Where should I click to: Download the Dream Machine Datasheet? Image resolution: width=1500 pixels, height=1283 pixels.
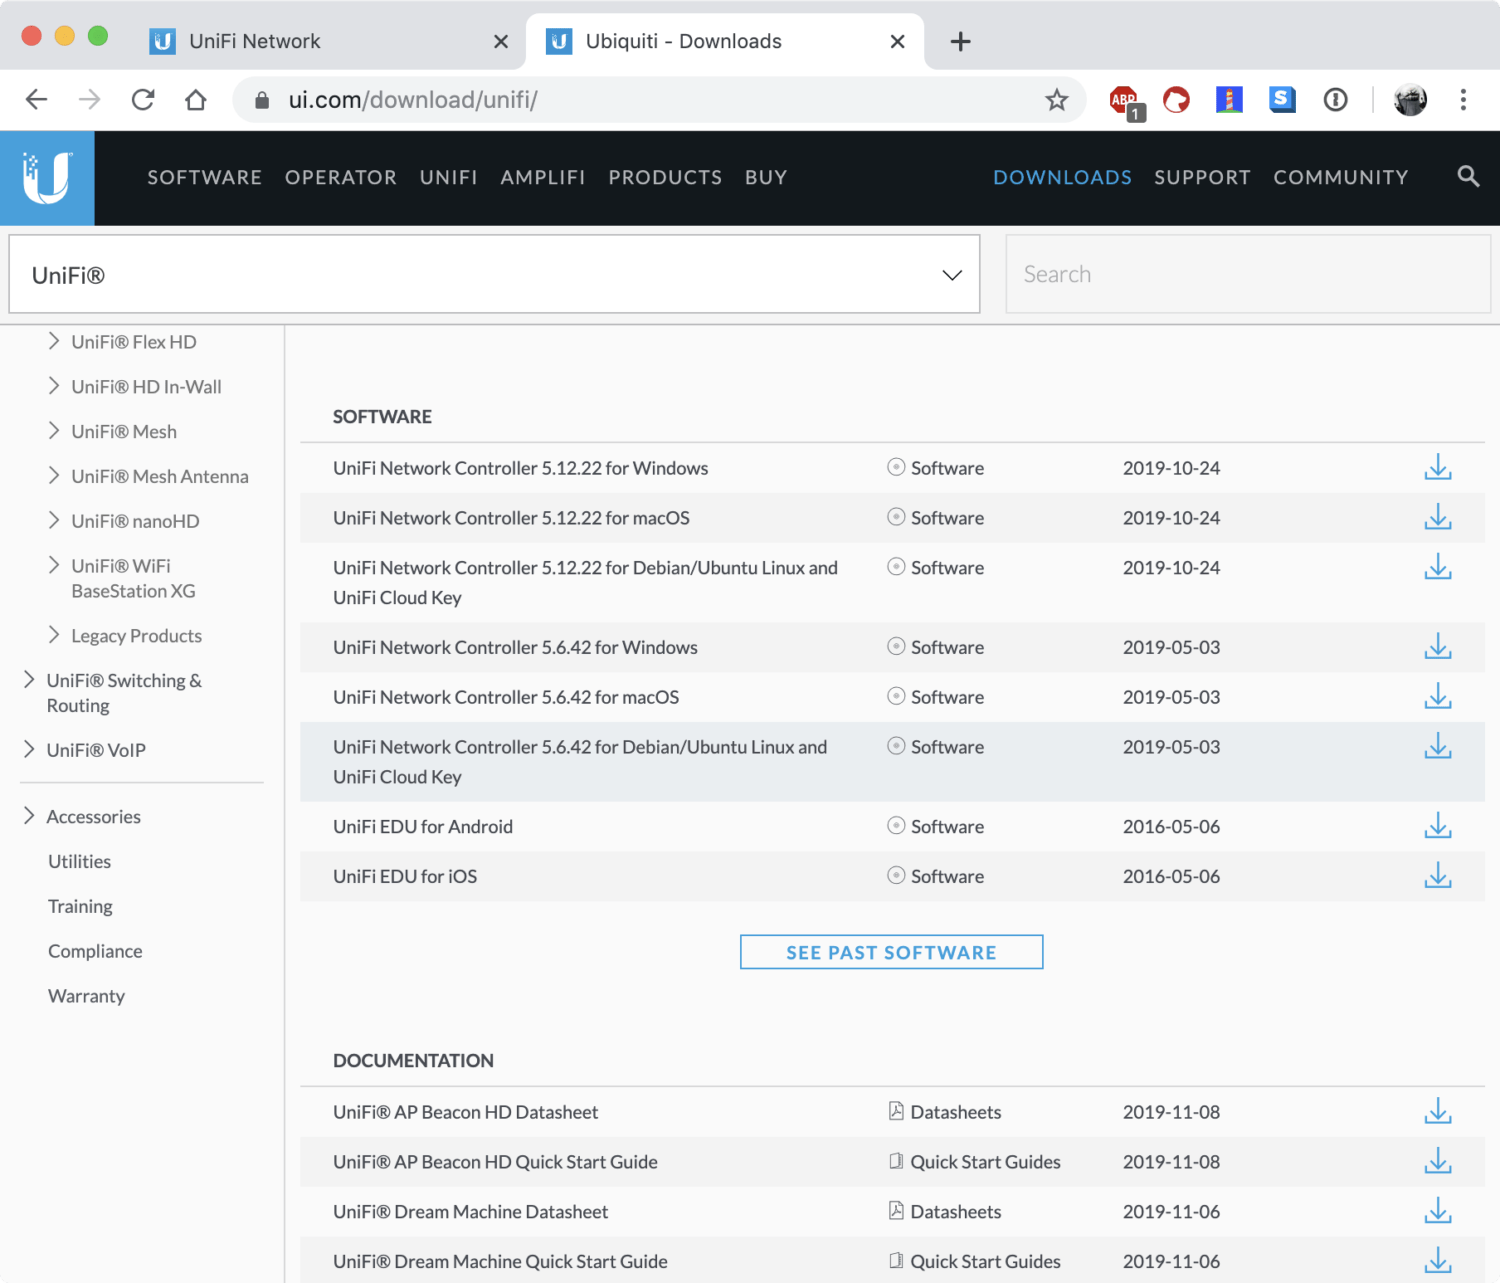click(1438, 1212)
